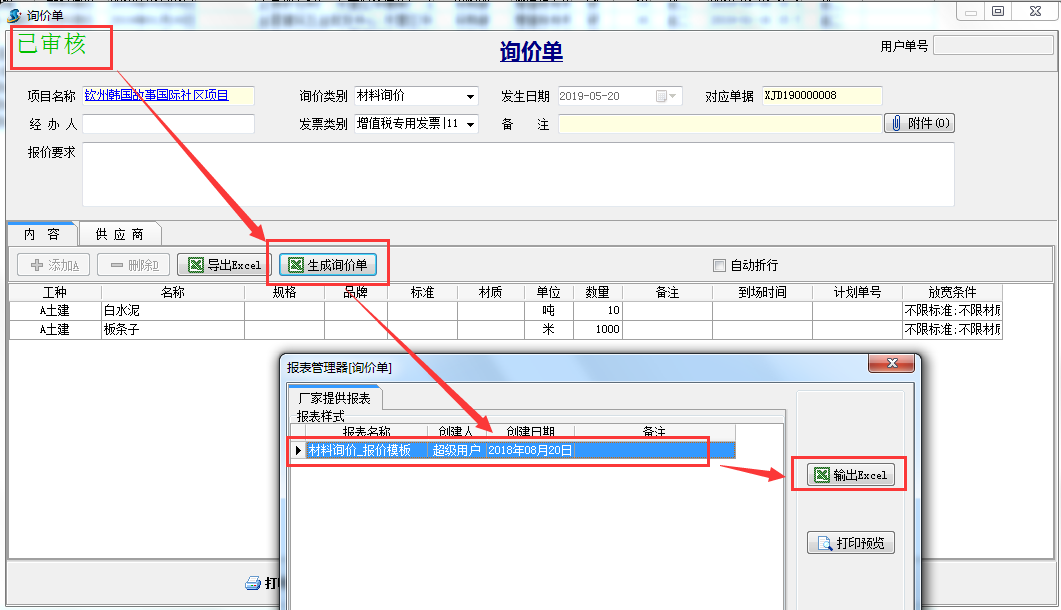This screenshot has height=610, width=1061.
Task: Click the calendar icon in 发生日期 field
Action: [x=661, y=96]
